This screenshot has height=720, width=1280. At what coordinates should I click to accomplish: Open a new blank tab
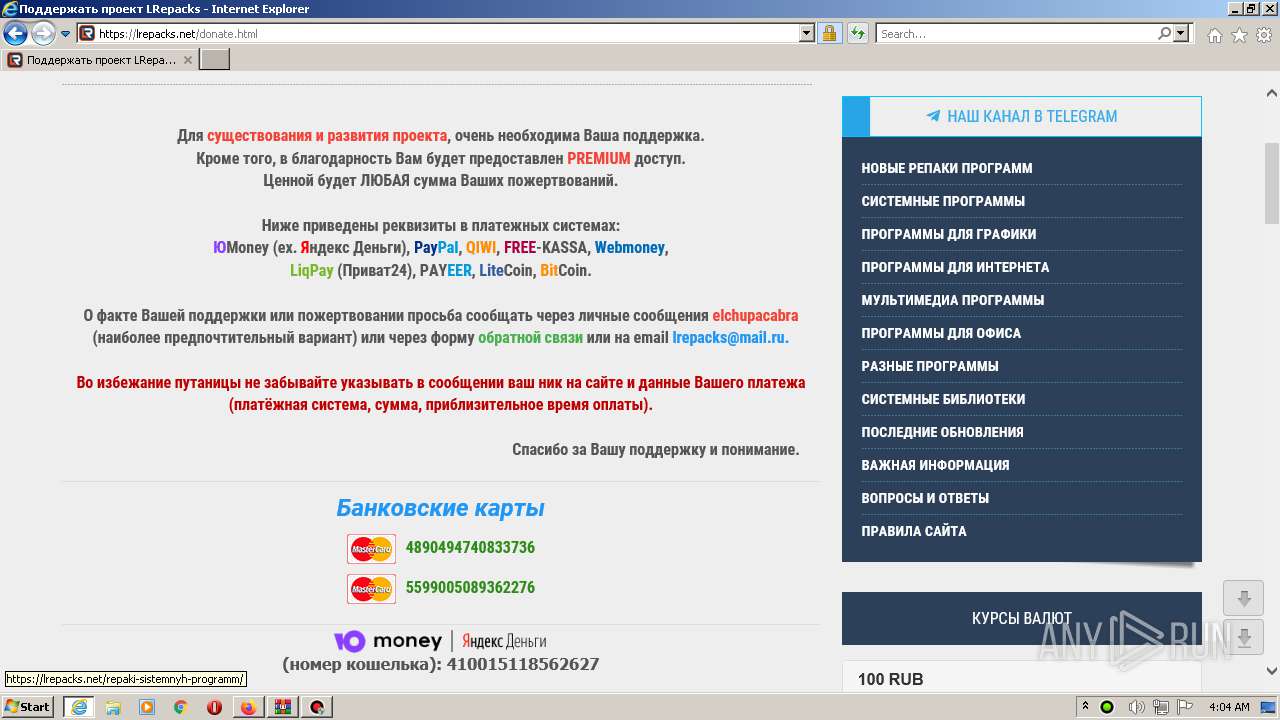click(x=215, y=60)
